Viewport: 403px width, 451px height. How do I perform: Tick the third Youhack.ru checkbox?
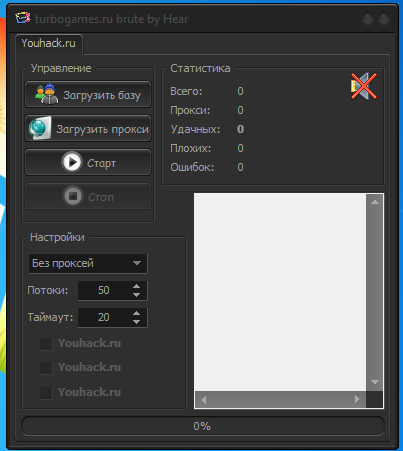click(46, 393)
